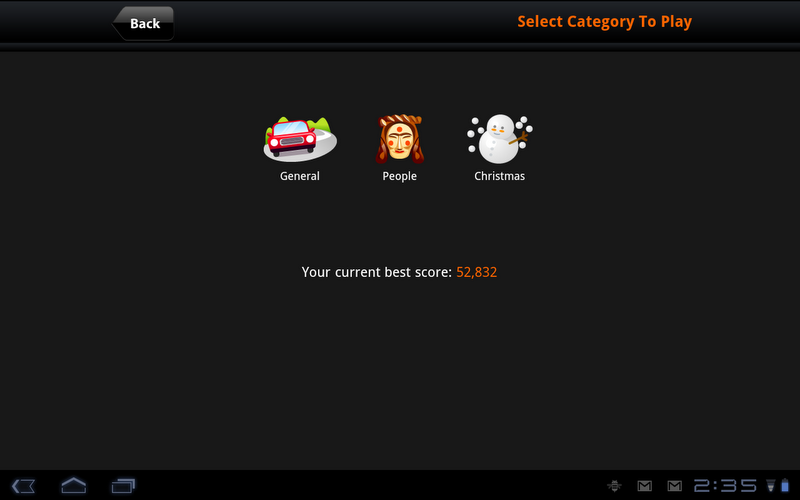Screen dimensions: 800x500
Task: Tap the Android home icon
Action: (x=73, y=485)
